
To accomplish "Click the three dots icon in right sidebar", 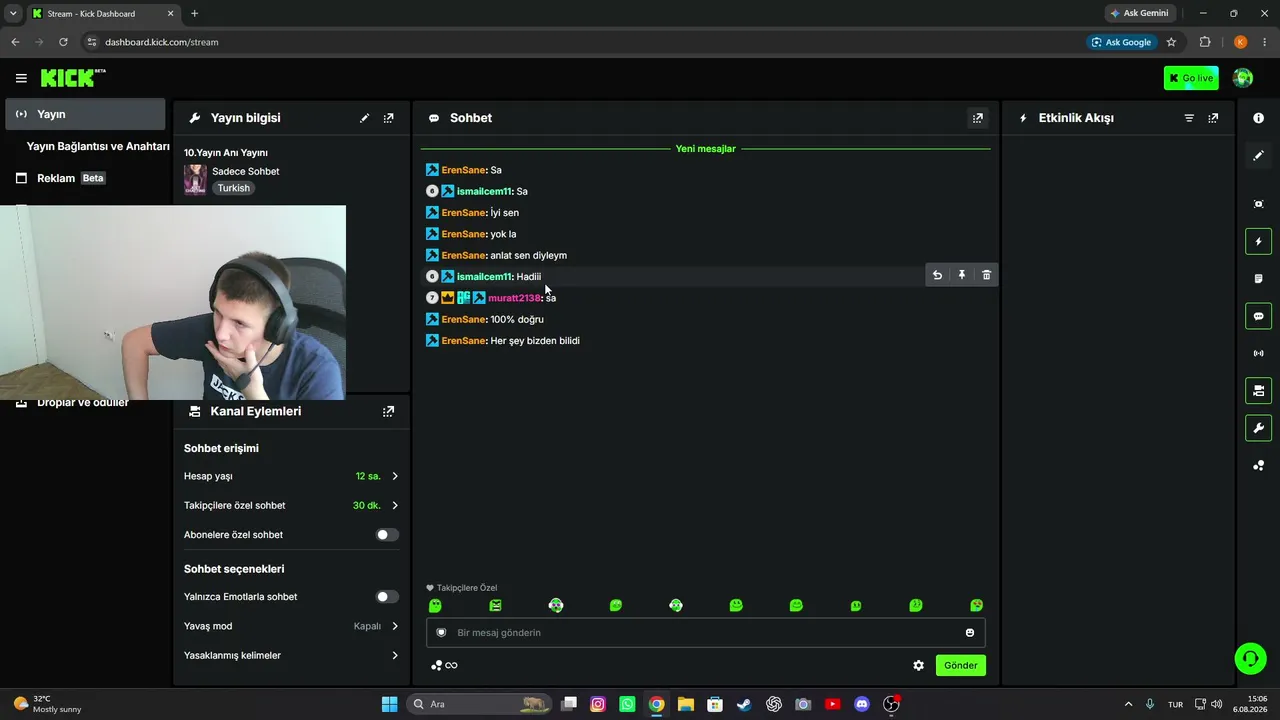I will pyautogui.click(x=1258, y=465).
